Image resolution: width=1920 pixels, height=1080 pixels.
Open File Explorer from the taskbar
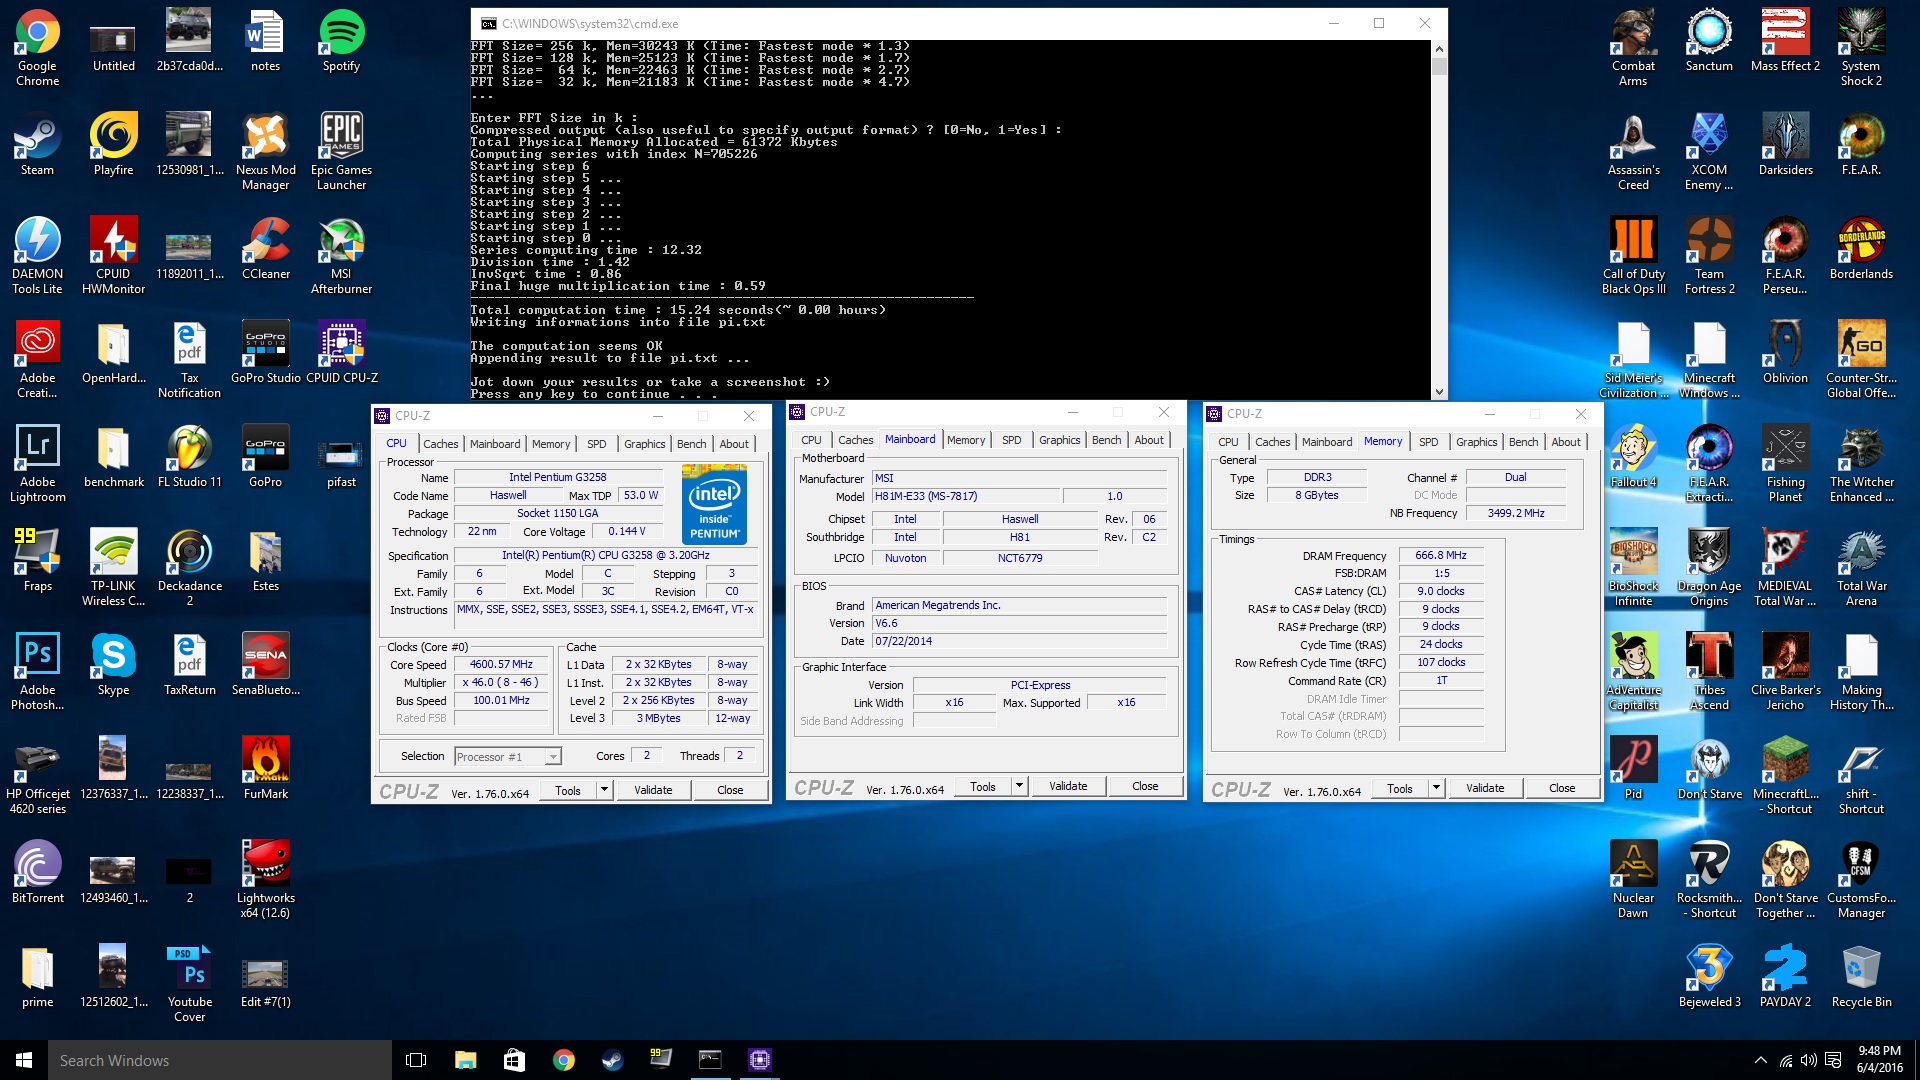(465, 1060)
